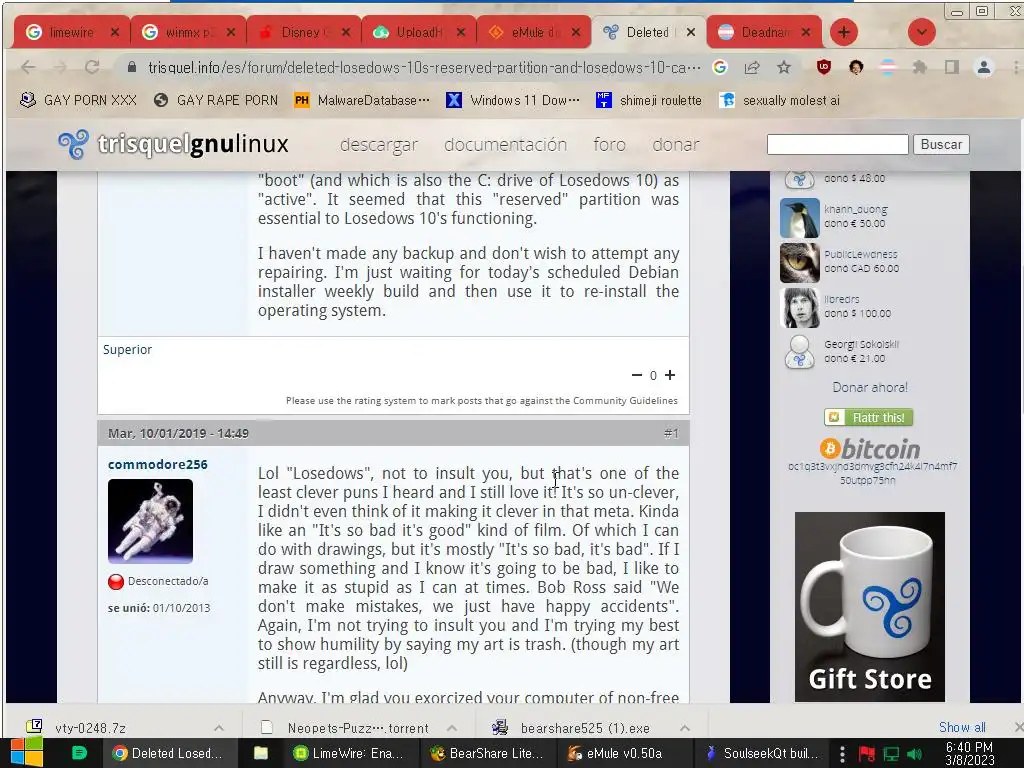Click the volume speaker tray icon
The width and height of the screenshot is (1024, 768).
point(914,754)
